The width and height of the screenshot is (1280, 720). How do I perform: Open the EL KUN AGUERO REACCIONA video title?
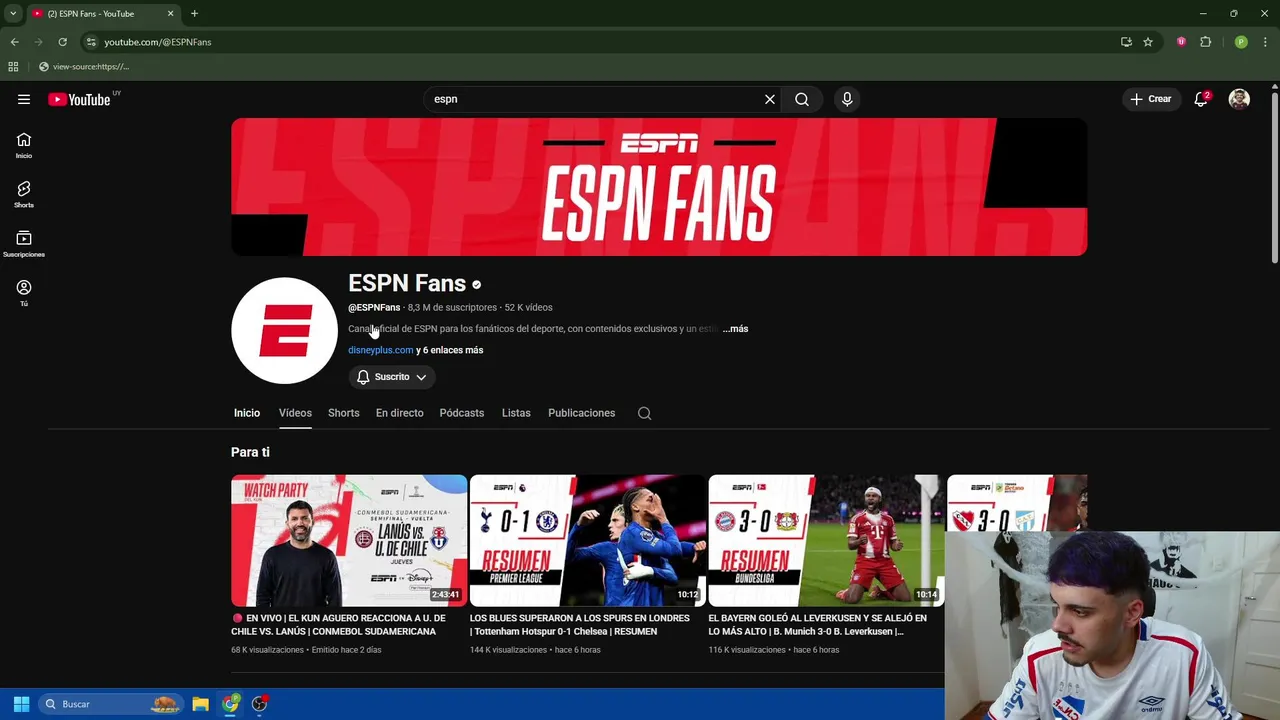(x=339, y=625)
